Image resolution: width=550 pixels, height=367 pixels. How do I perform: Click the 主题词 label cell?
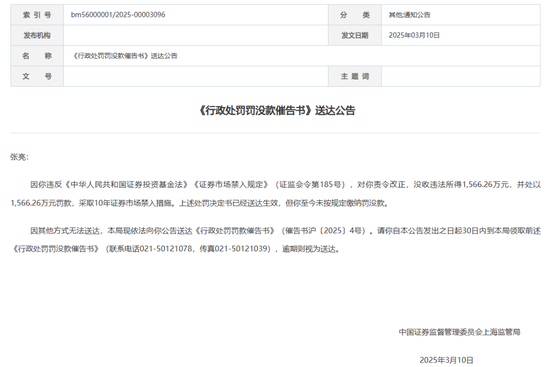[x=355, y=76]
